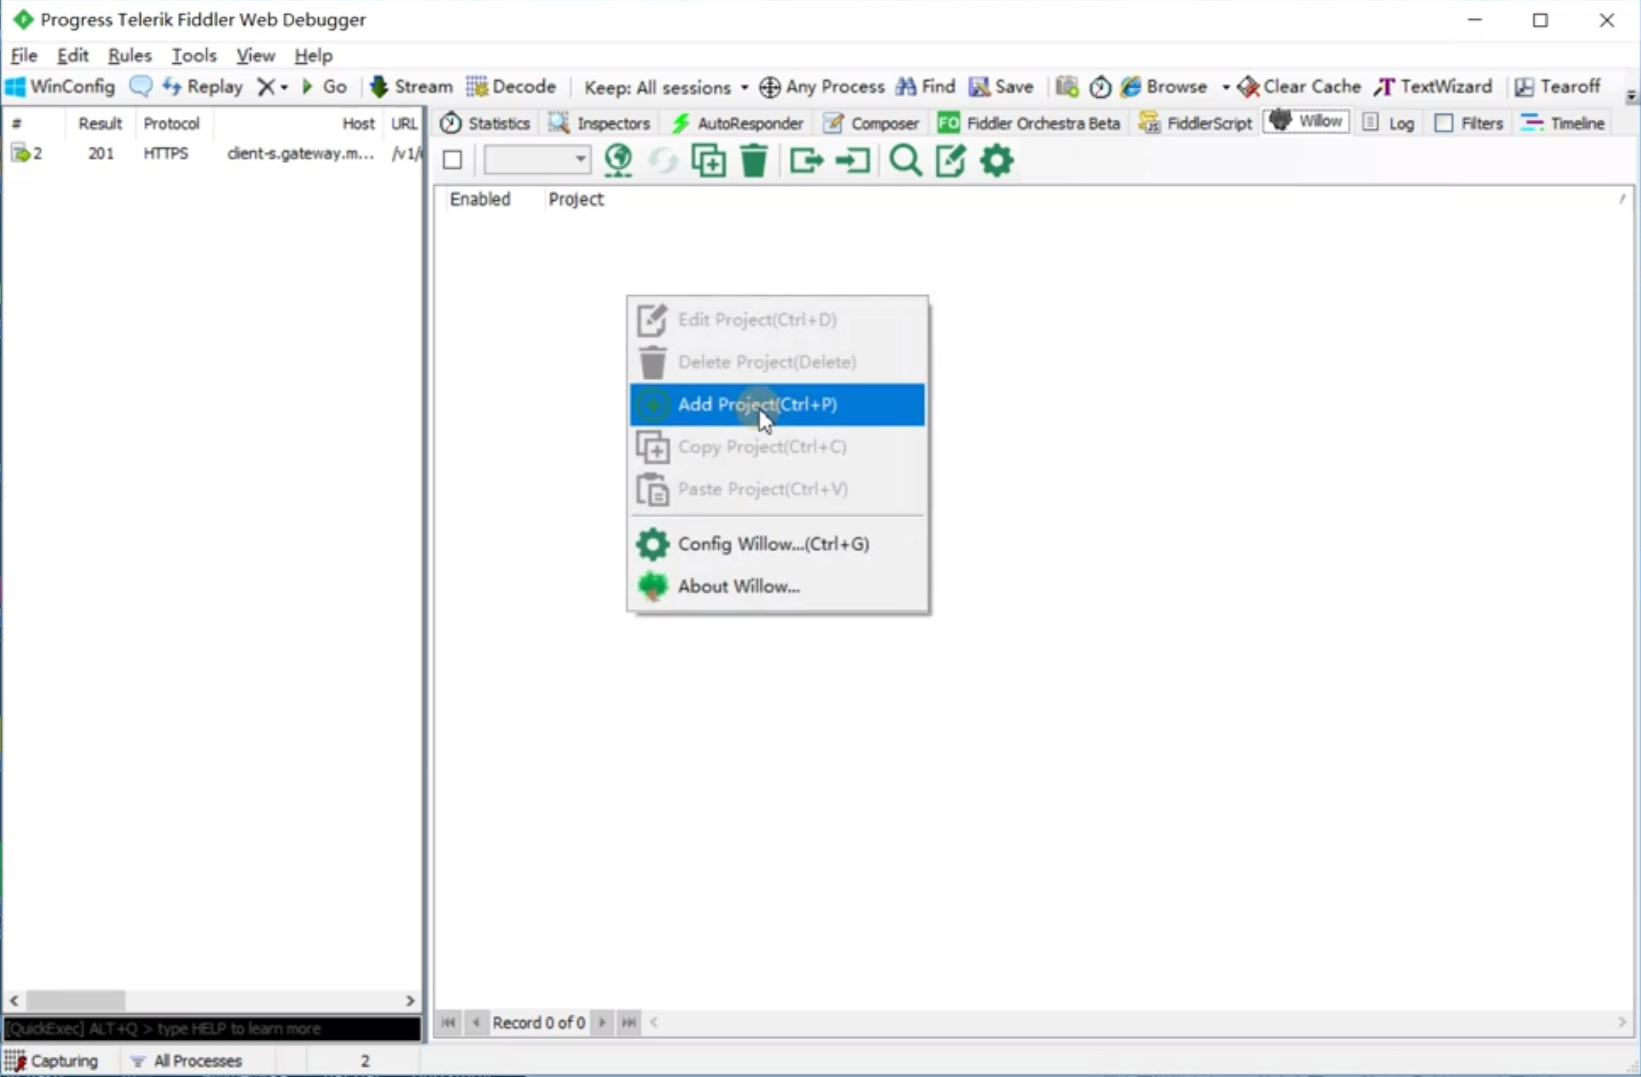Click the Clear Cache button

pos(1299,87)
